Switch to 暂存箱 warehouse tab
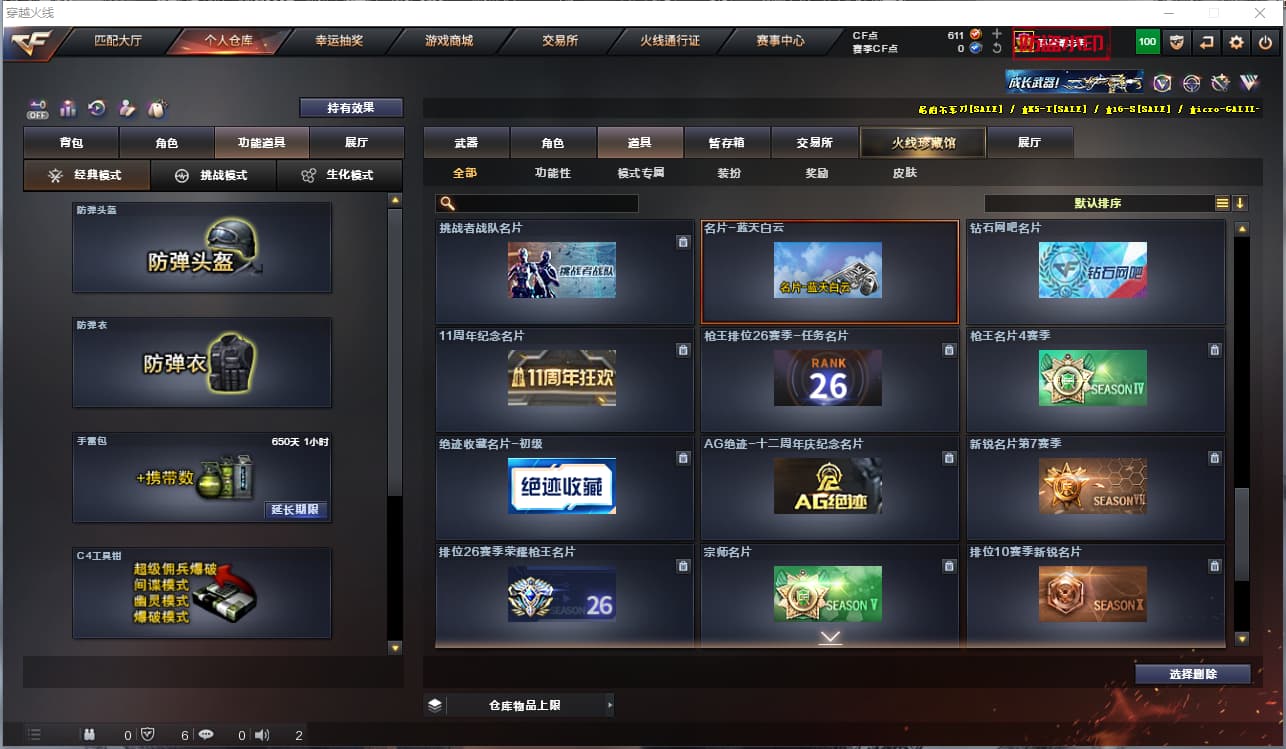Viewport: 1286px width, 749px height. click(x=727, y=143)
